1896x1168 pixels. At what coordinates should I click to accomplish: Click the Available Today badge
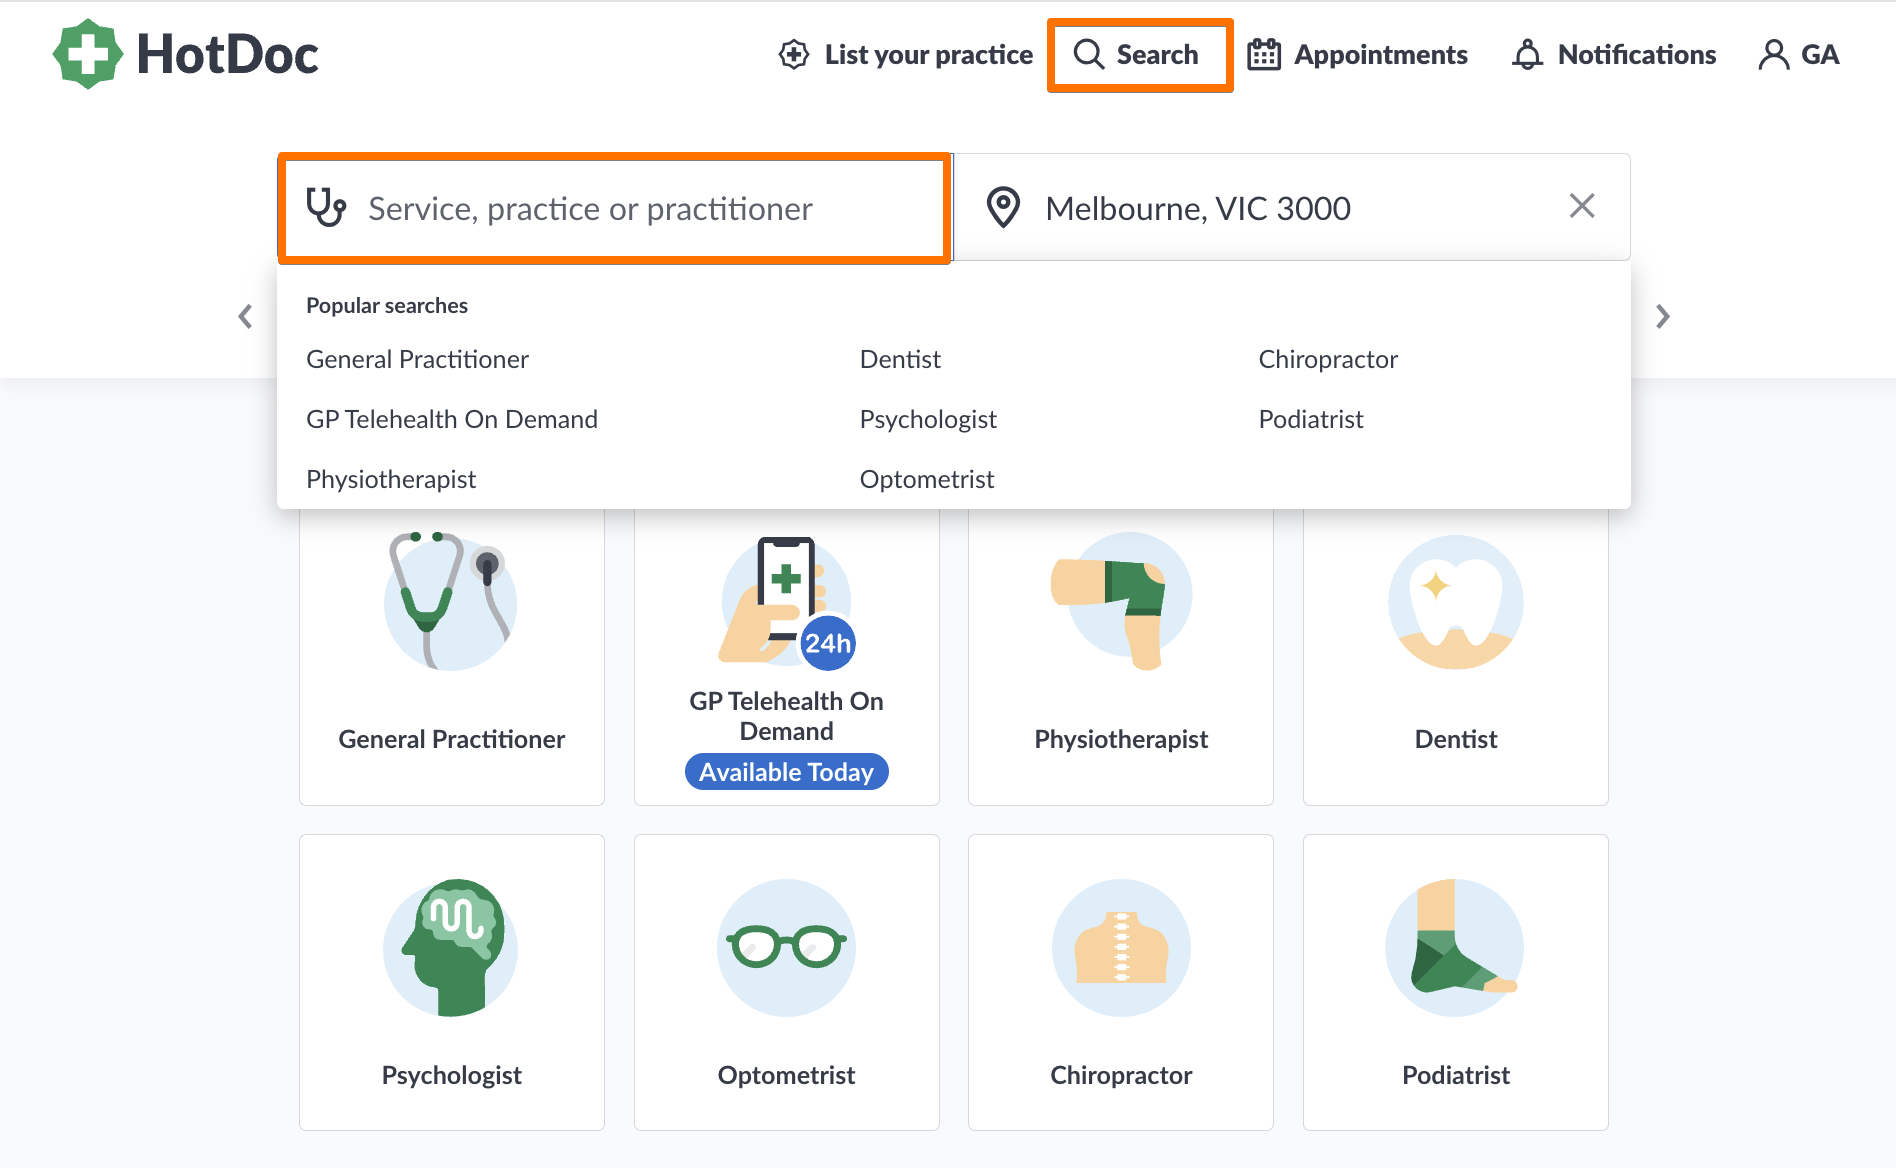(787, 772)
